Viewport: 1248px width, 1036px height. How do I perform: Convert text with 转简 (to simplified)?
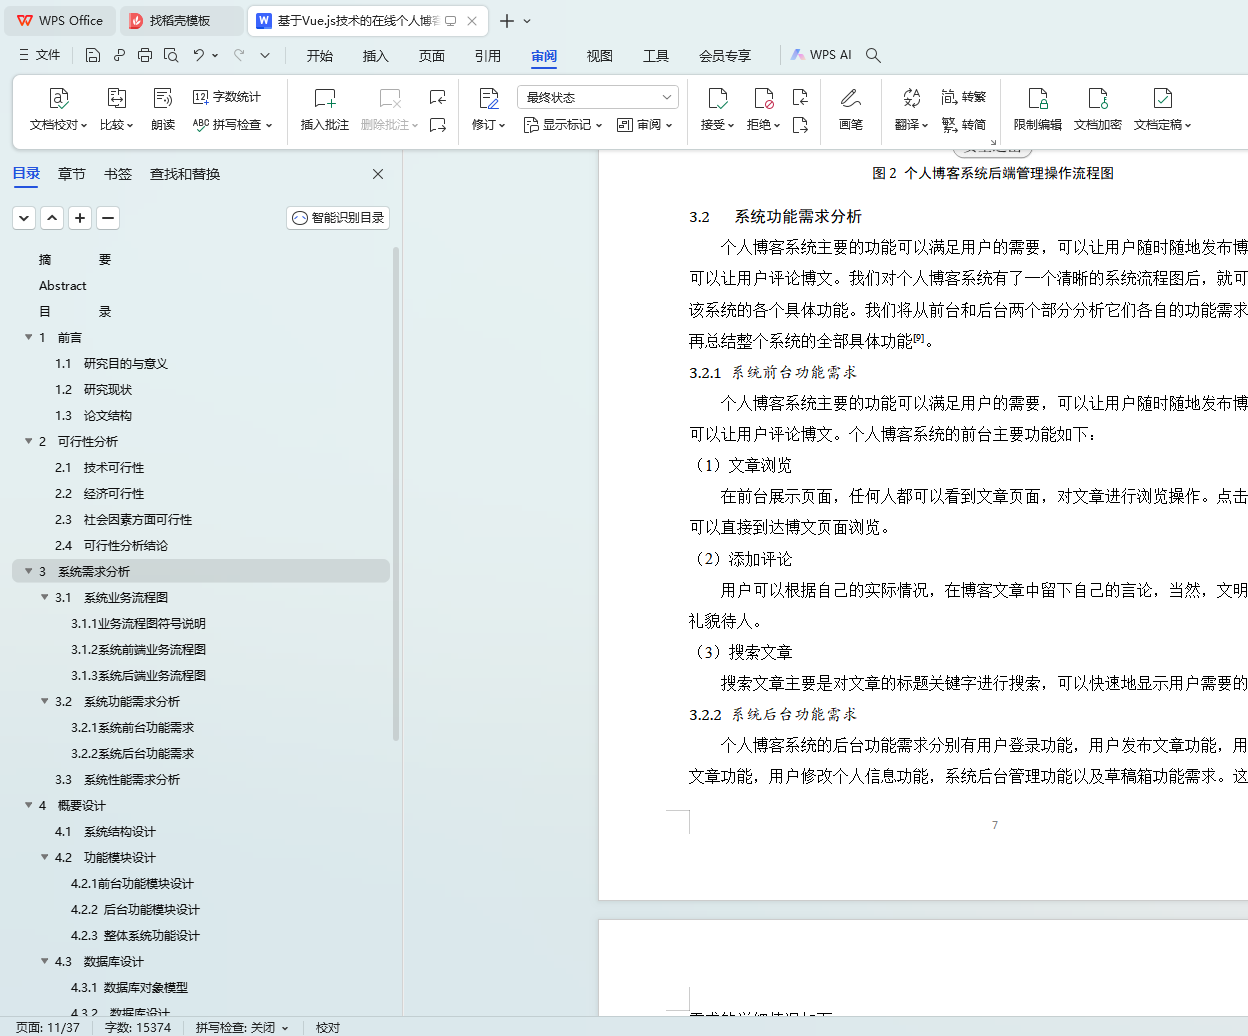[x=964, y=125]
